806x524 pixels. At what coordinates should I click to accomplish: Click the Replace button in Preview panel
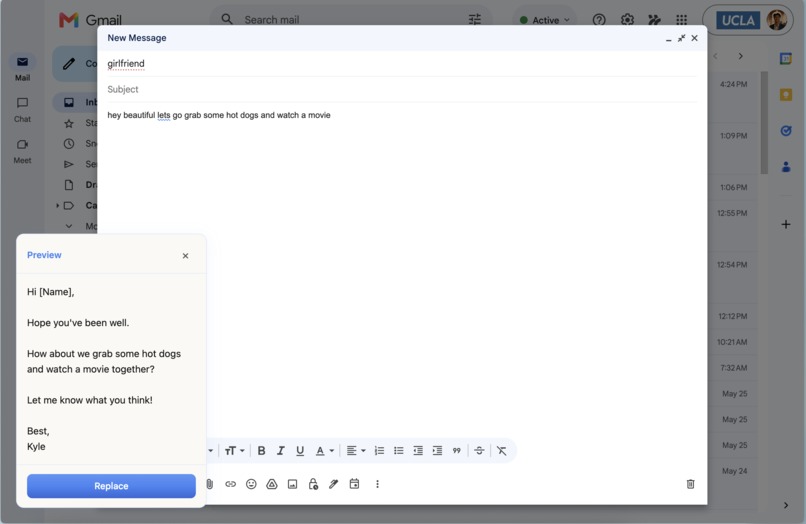pyautogui.click(x=111, y=486)
